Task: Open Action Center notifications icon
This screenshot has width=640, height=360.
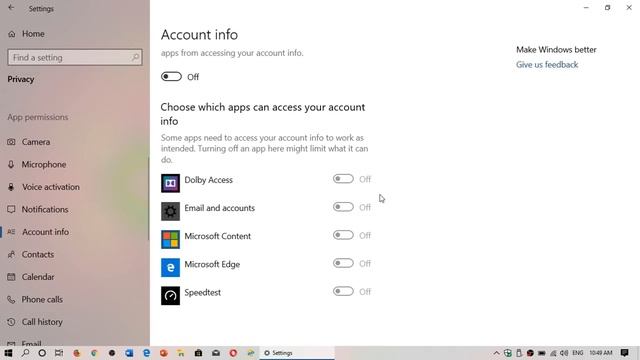Action: (624, 353)
